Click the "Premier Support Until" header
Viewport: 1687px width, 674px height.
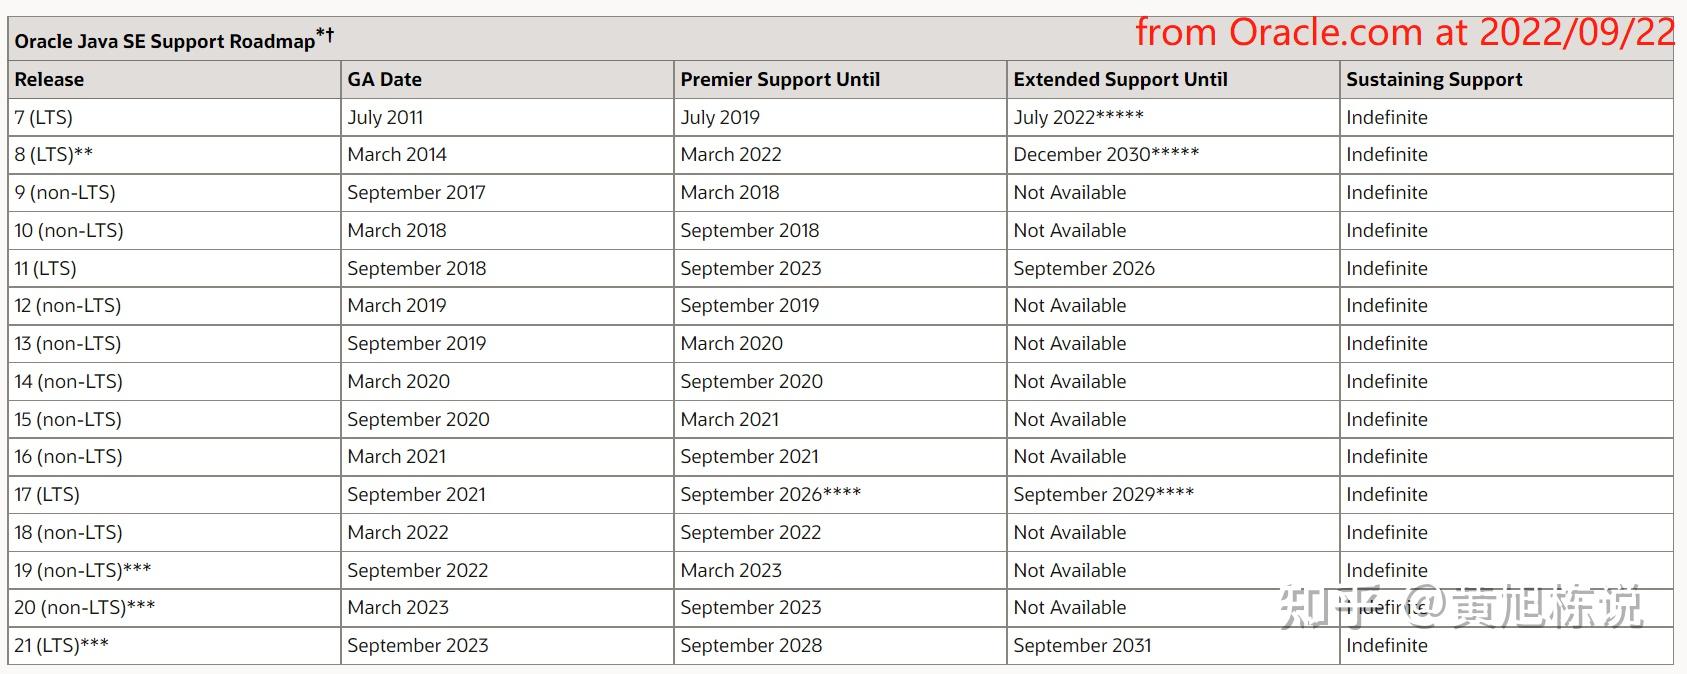tap(780, 80)
